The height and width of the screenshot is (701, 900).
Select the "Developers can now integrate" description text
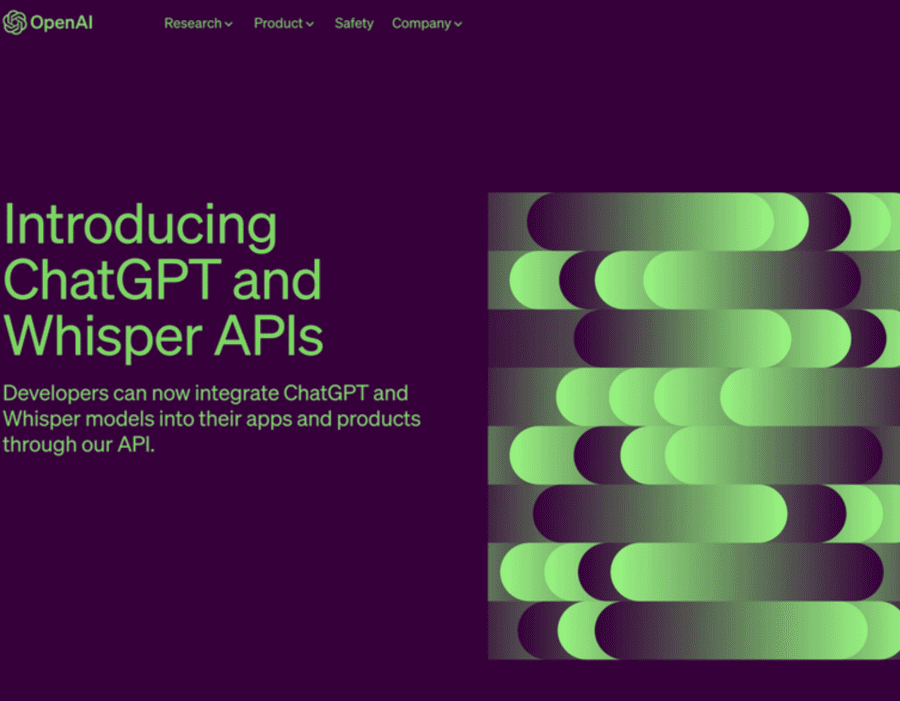212,419
